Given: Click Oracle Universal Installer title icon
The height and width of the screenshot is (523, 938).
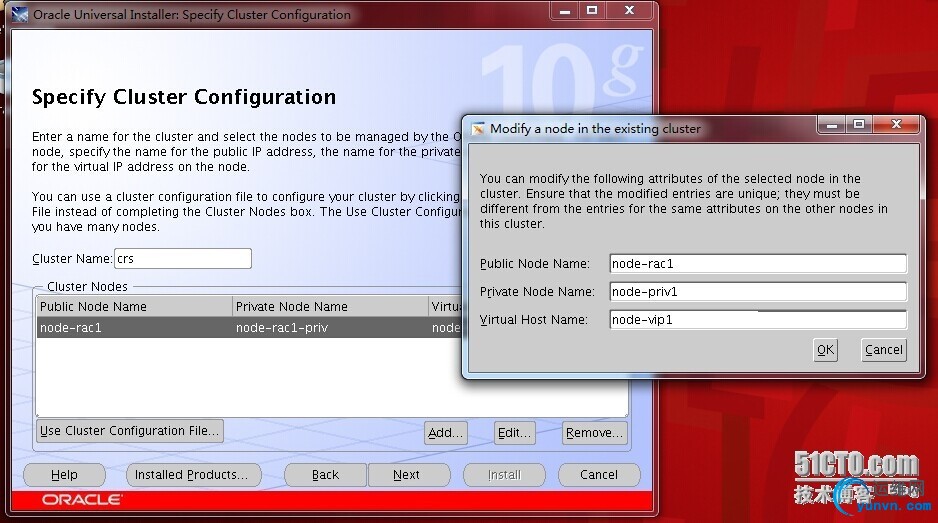Looking at the screenshot, I should click(20, 14).
